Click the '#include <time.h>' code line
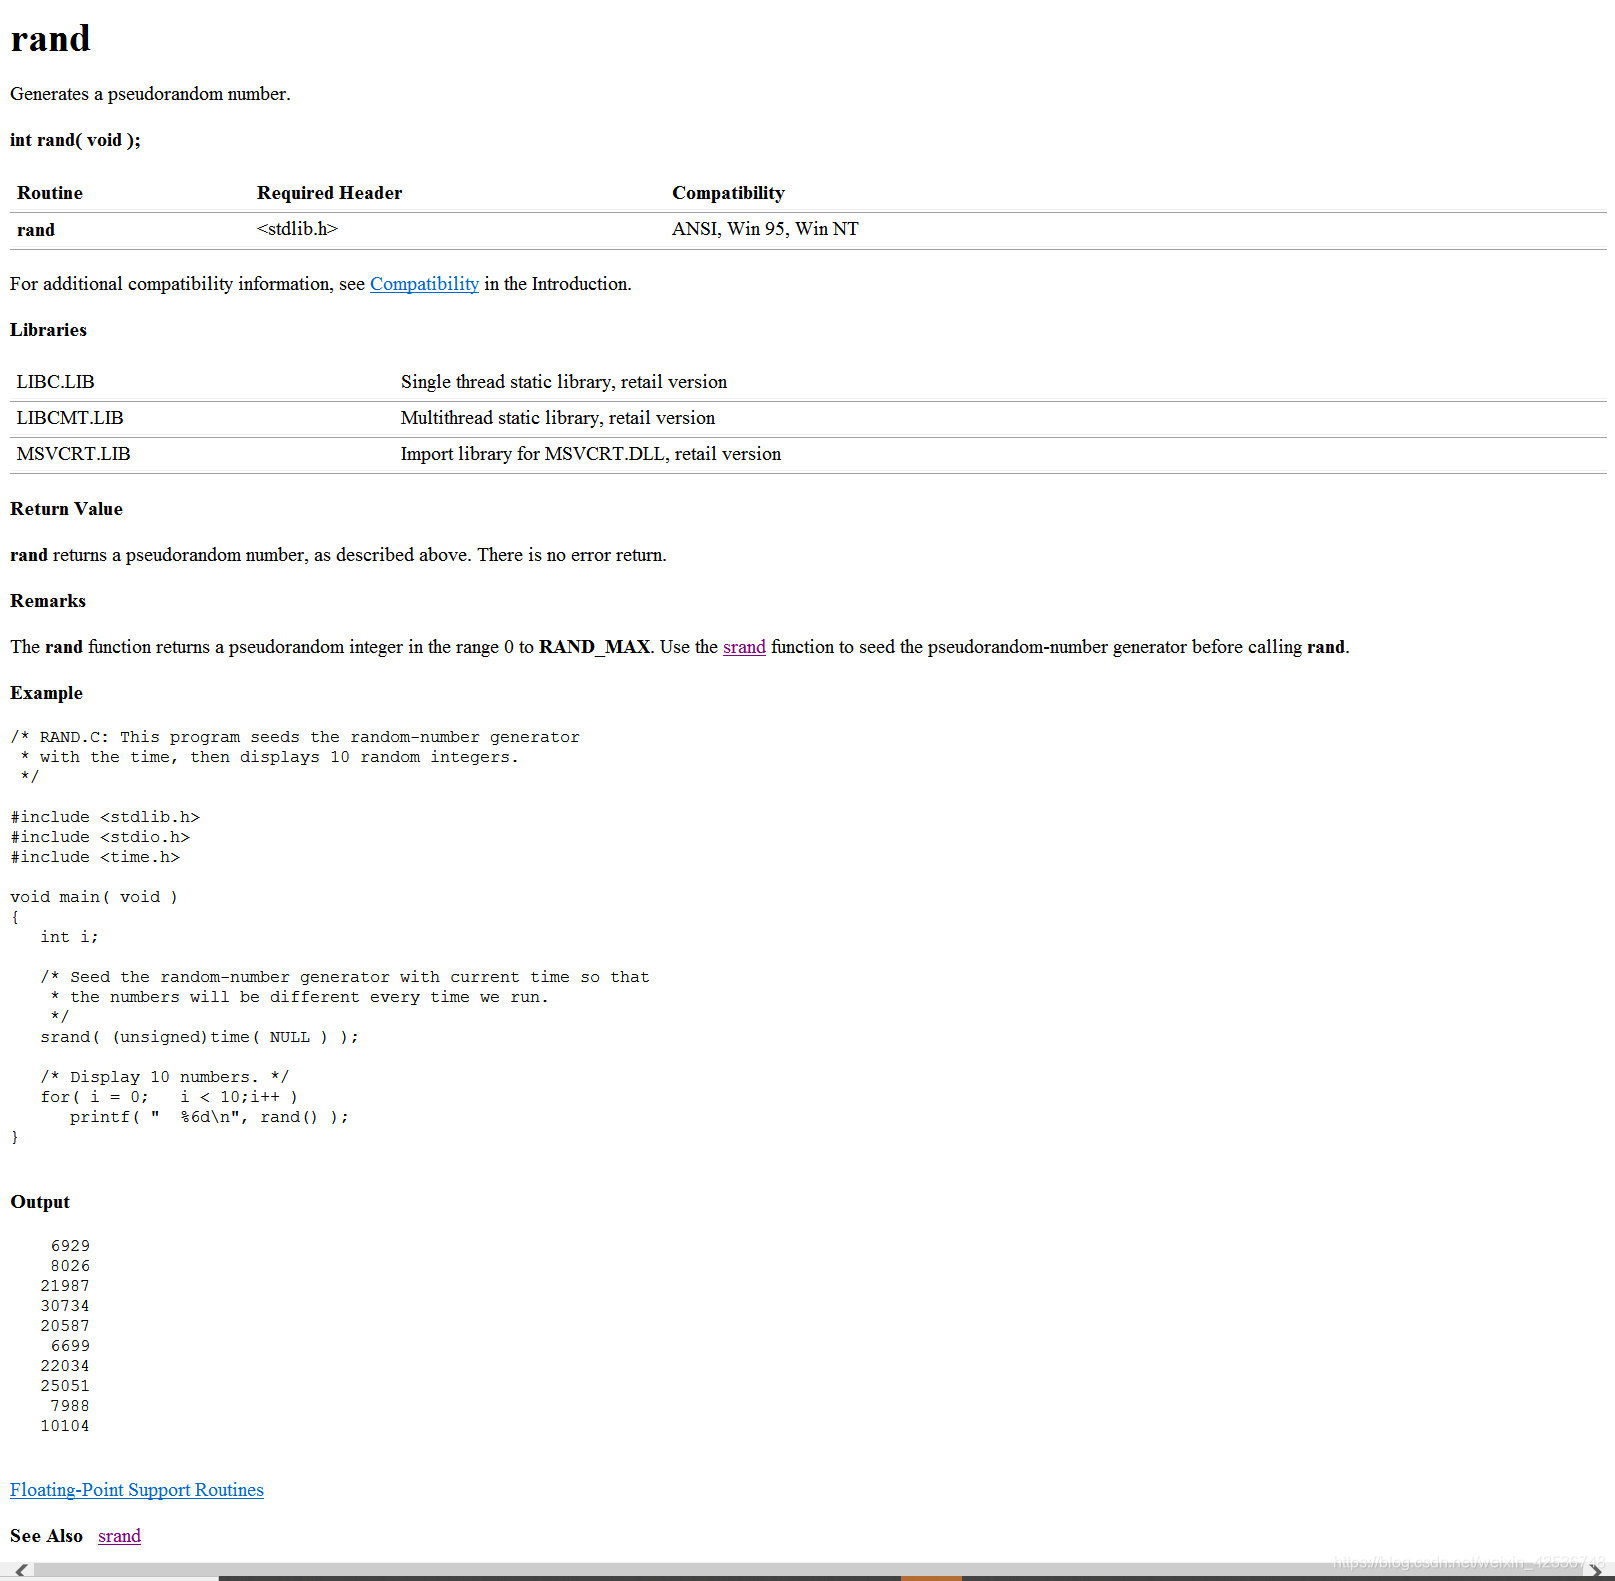This screenshot has height=1581, width=1615. pyautogui.click(x=95, y=857)
